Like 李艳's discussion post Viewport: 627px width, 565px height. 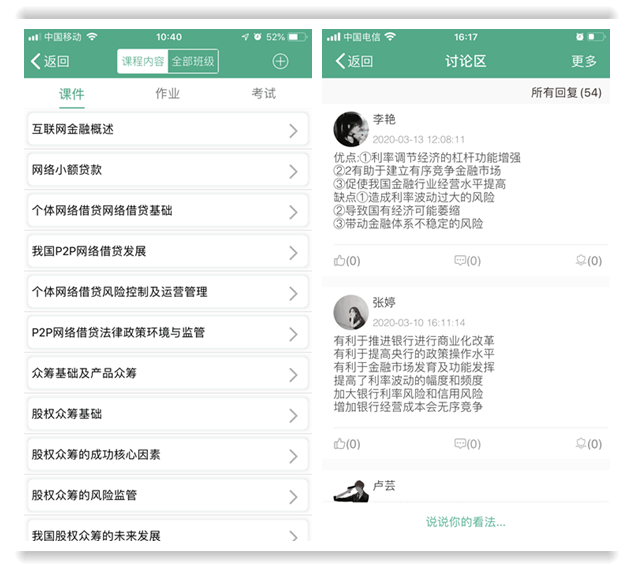(341, 261)
